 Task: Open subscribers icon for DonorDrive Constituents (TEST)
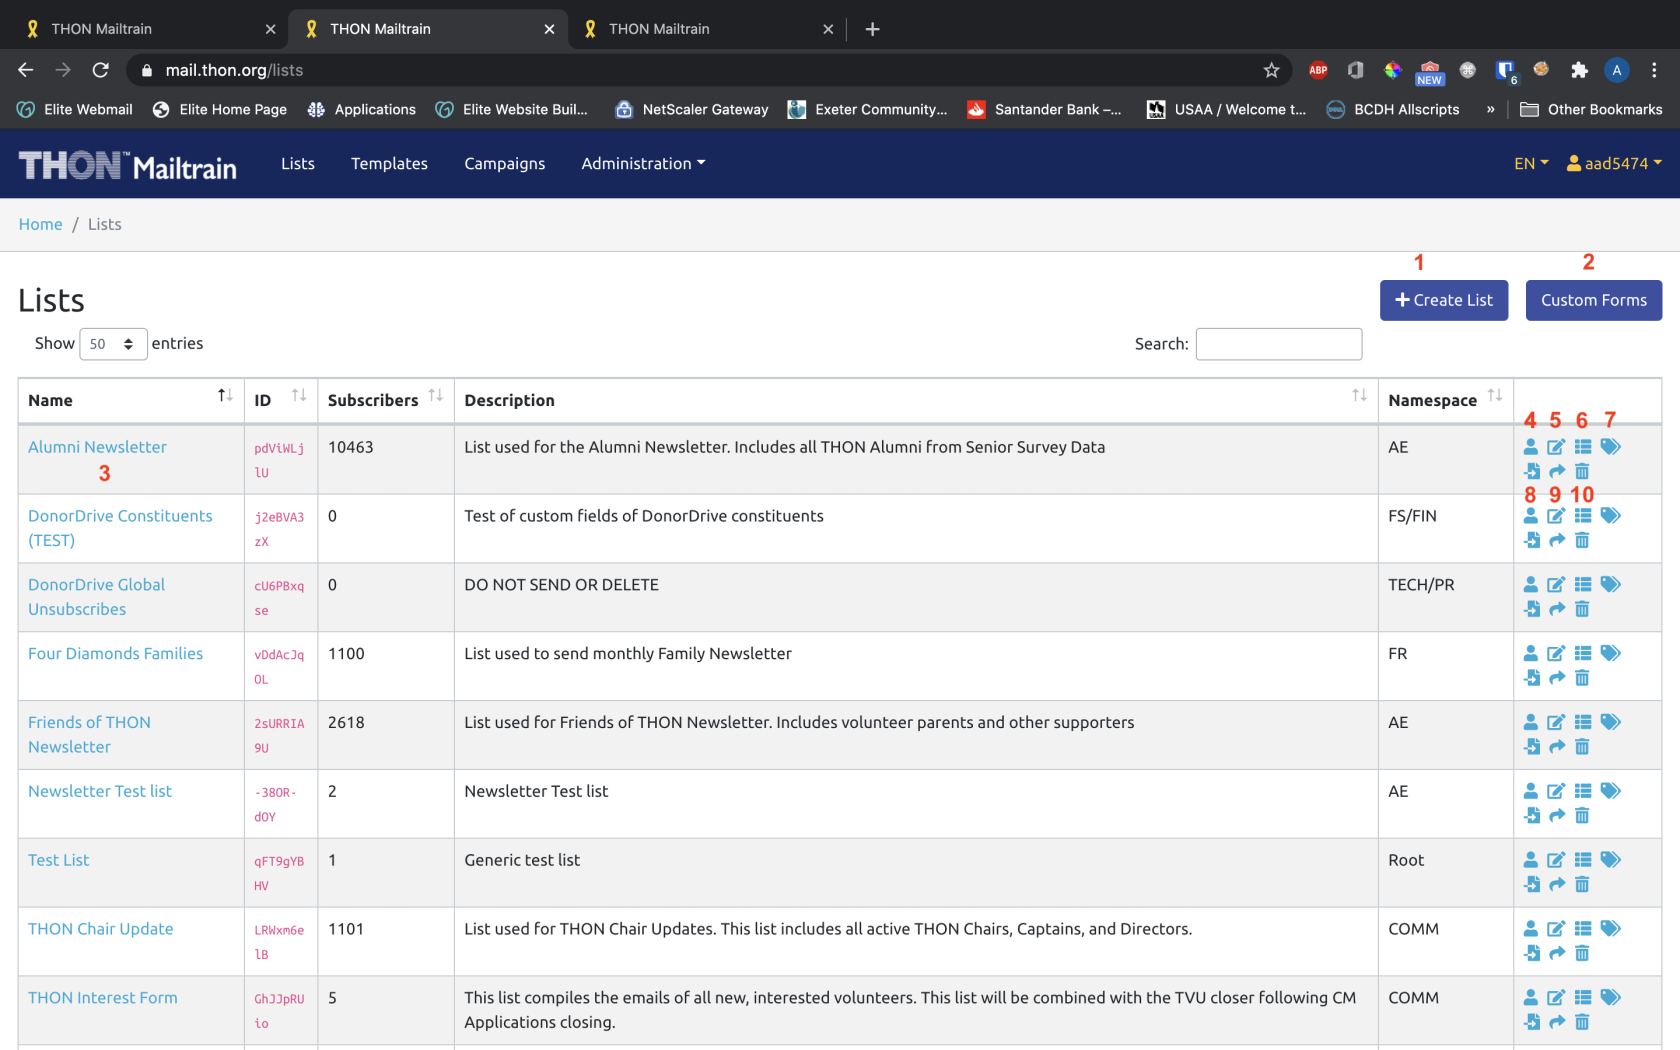pos(1531,516)
